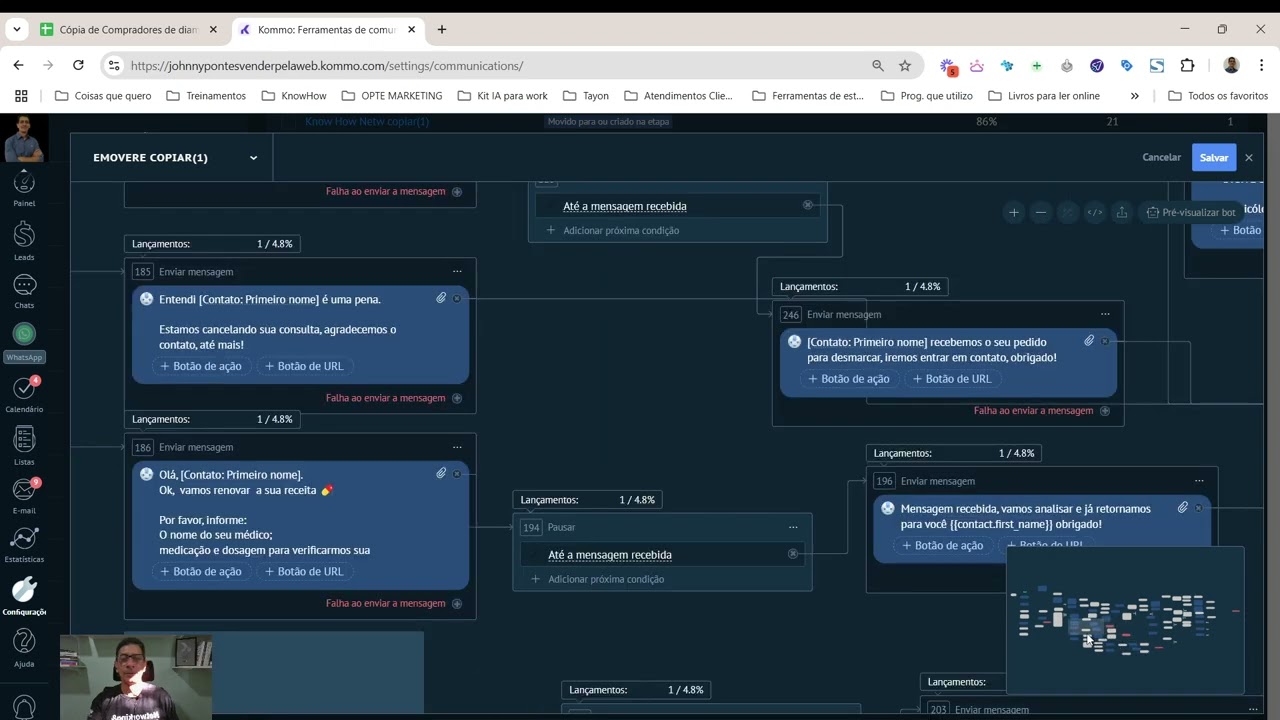
Task: Click Salvar to save the bot
Action: coord(1214,157)
